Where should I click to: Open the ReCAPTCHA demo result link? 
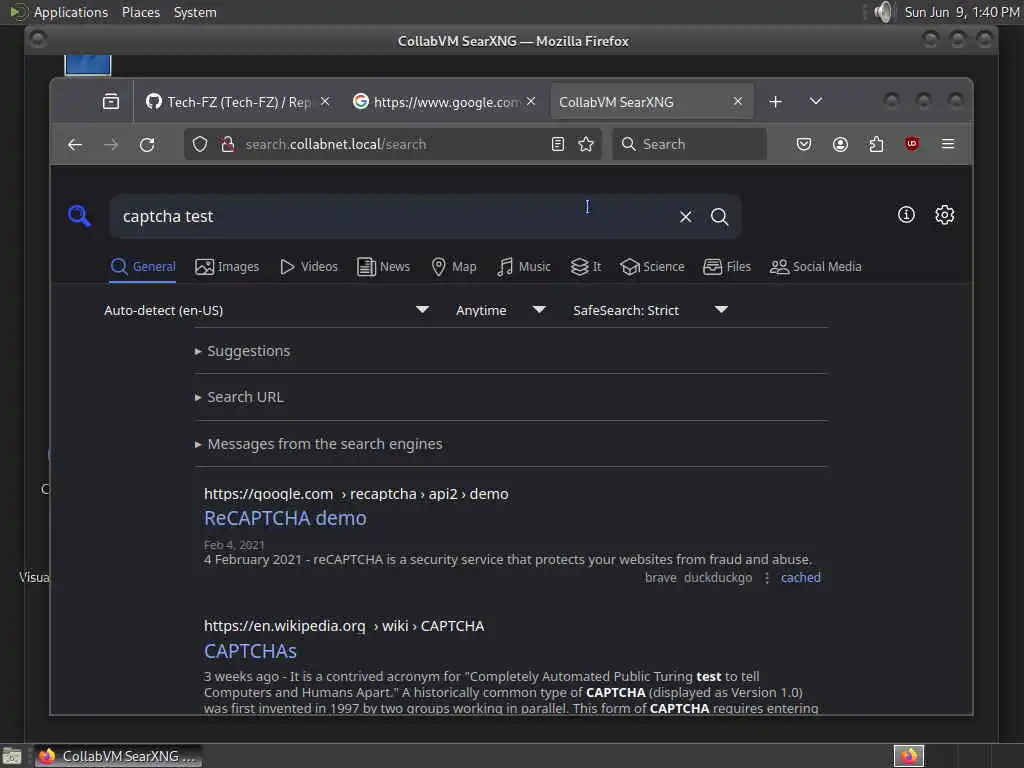(285, 519)
